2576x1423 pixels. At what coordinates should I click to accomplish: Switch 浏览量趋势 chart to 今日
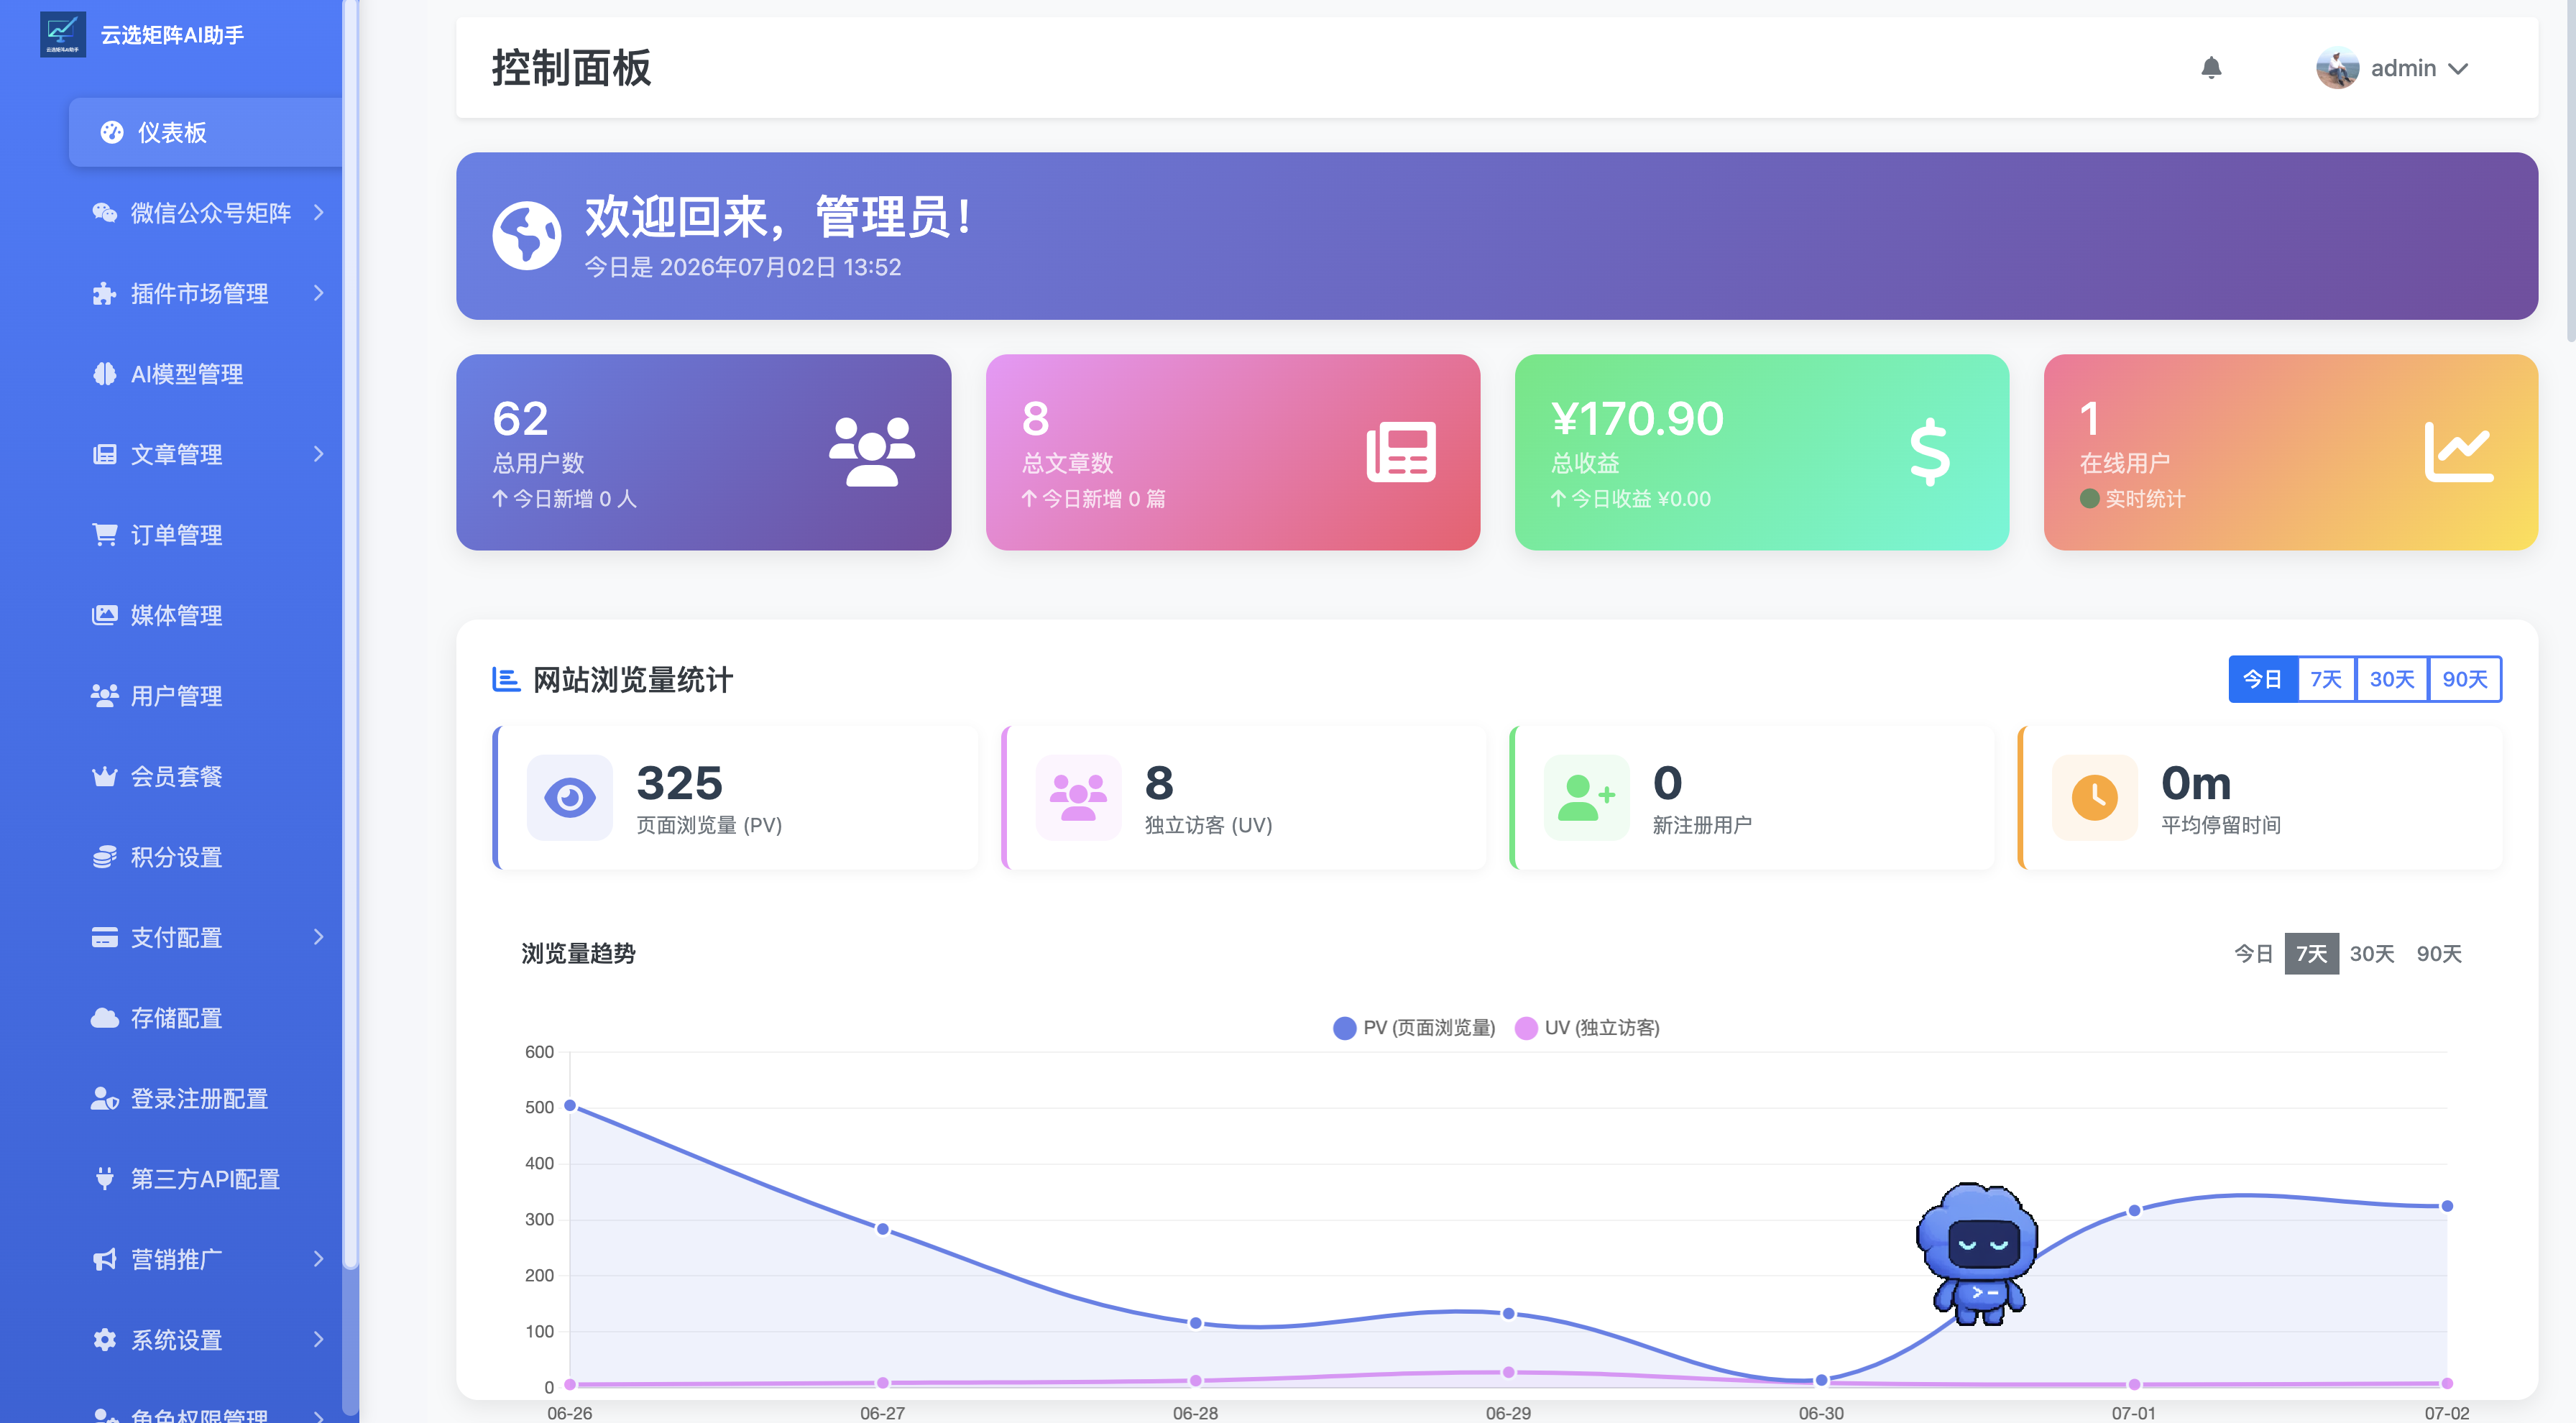pos(2253,953)
